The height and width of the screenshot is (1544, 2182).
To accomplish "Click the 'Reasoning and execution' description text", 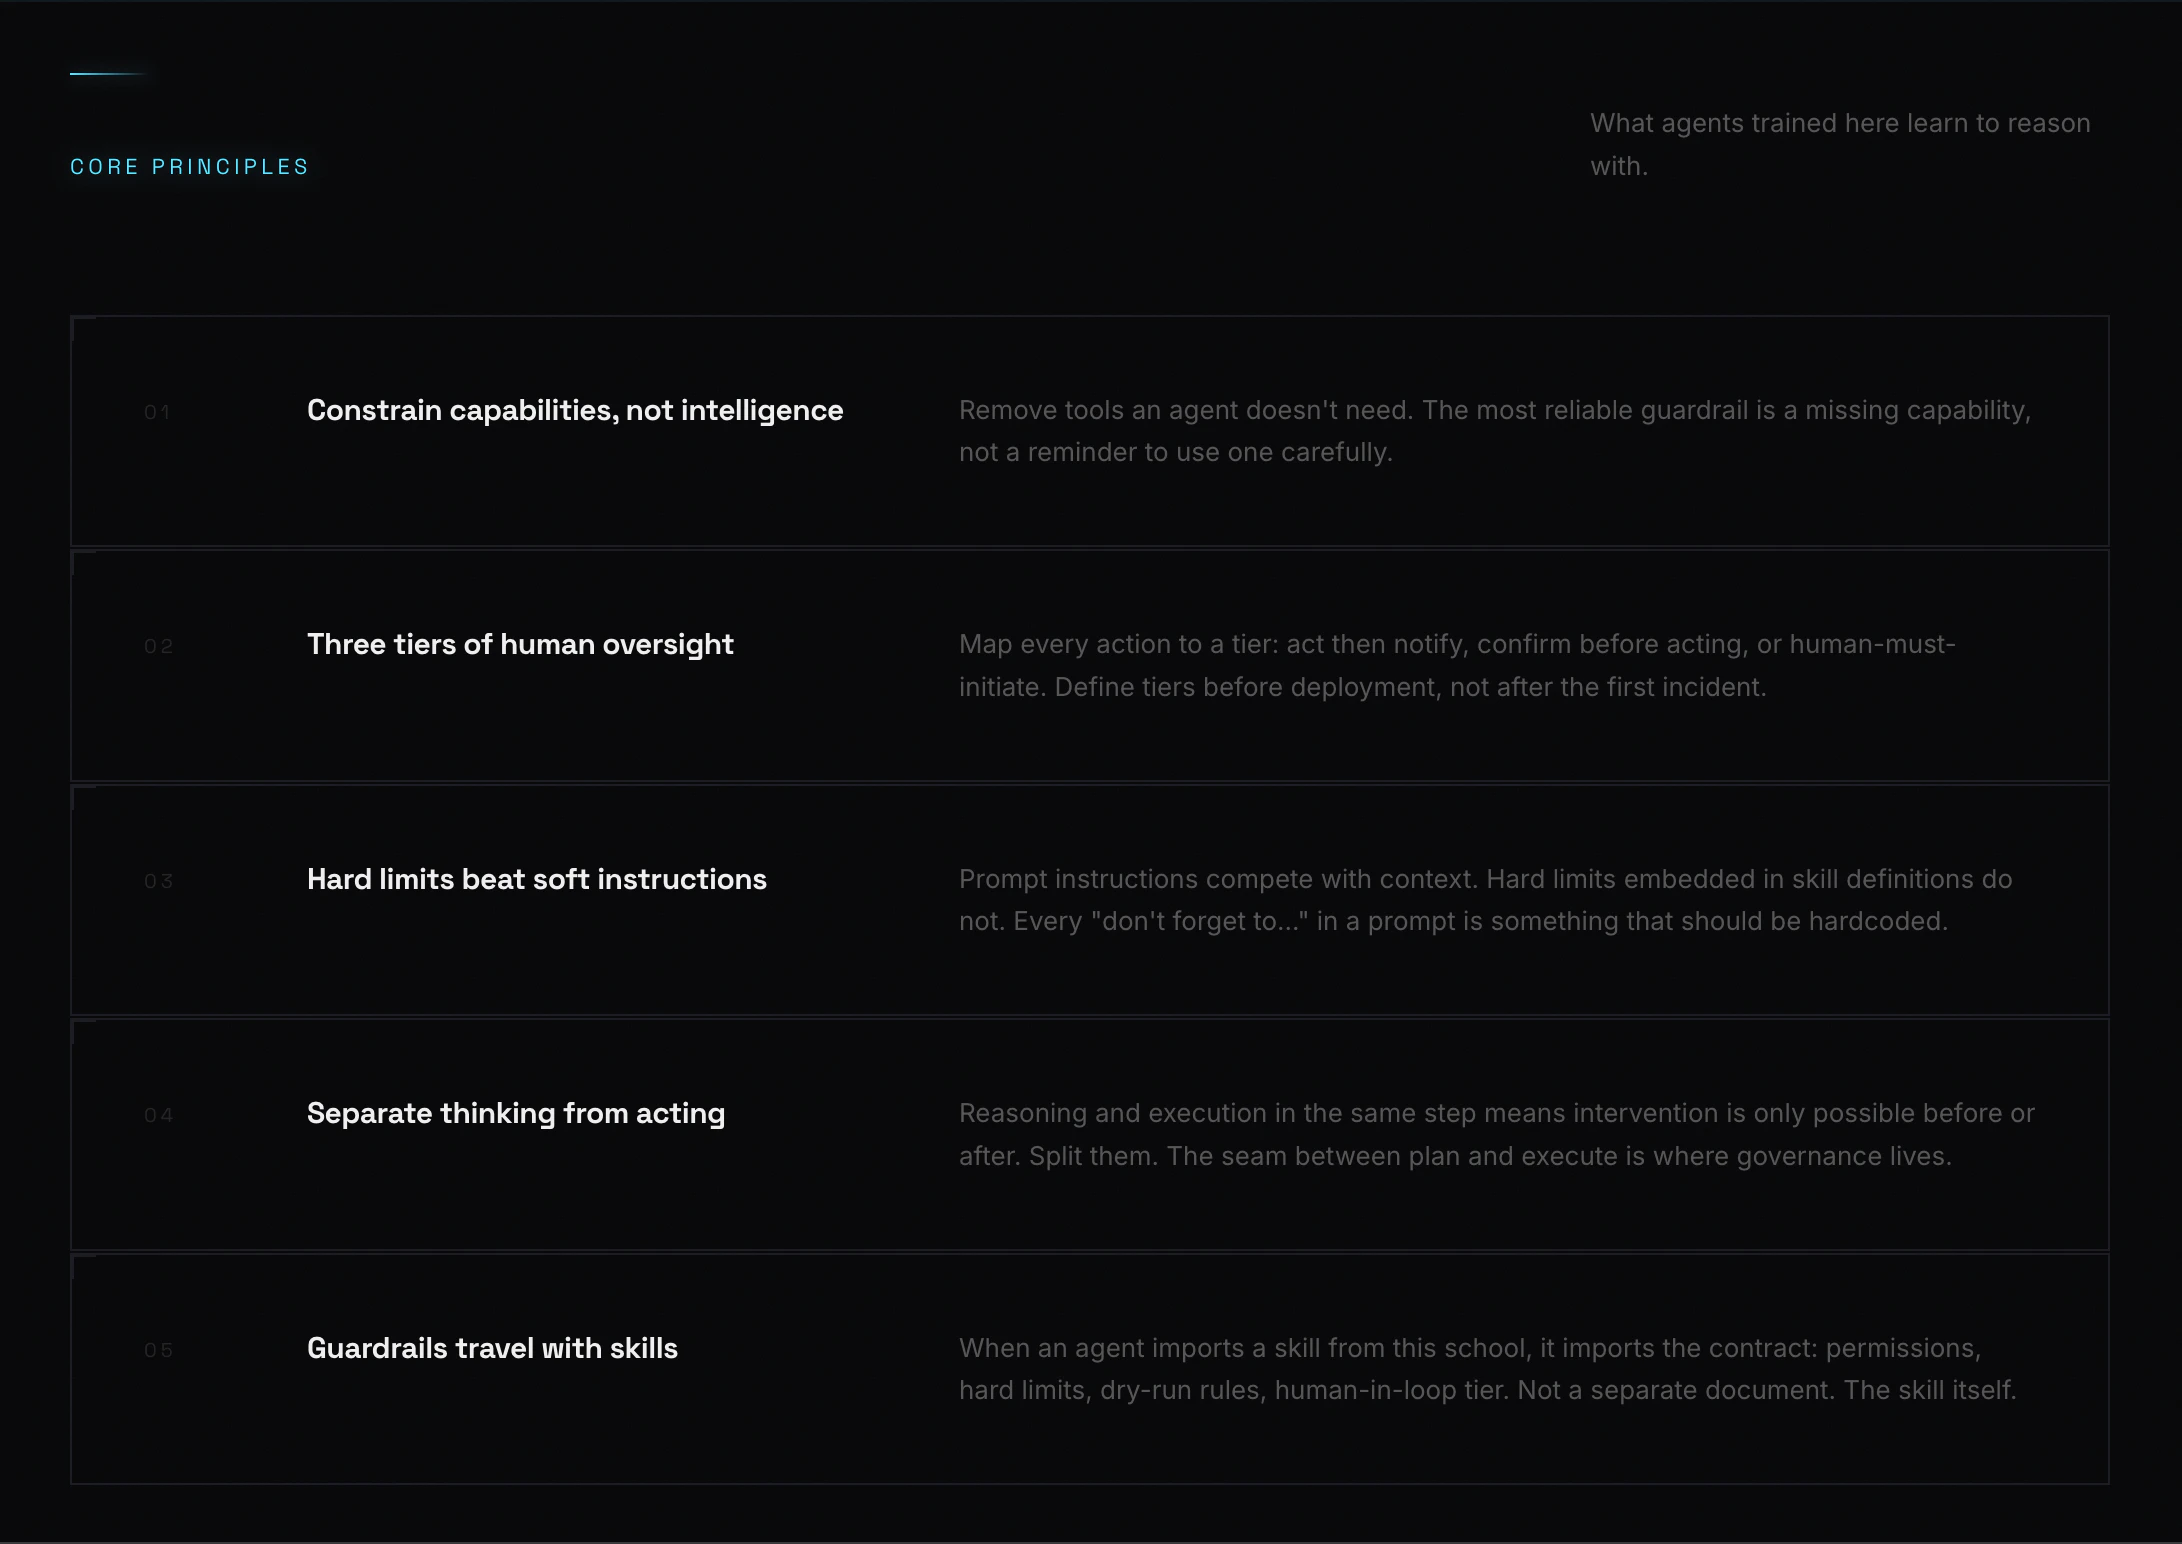I will [1496, 1135].
